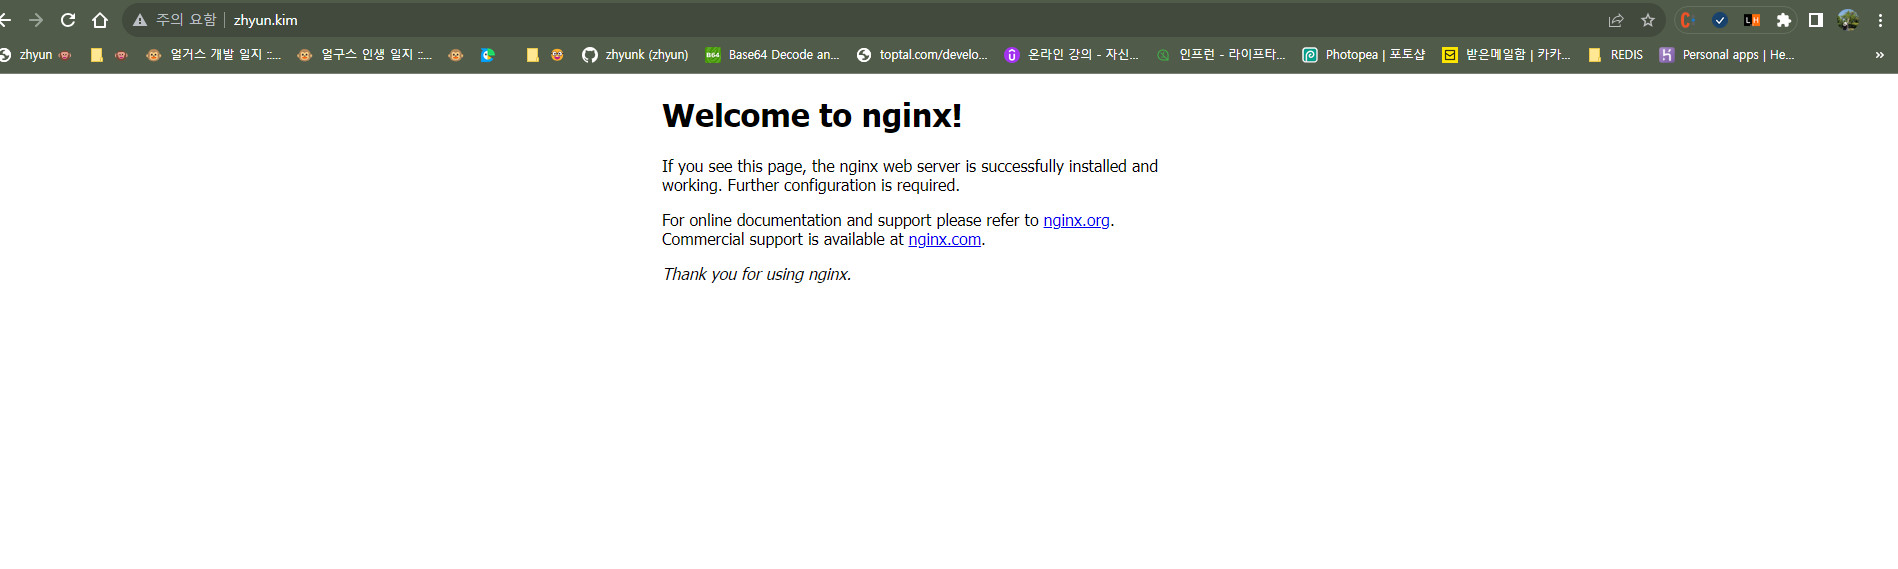Click the not-secure warning triangle icon

[x=140, y=20]
